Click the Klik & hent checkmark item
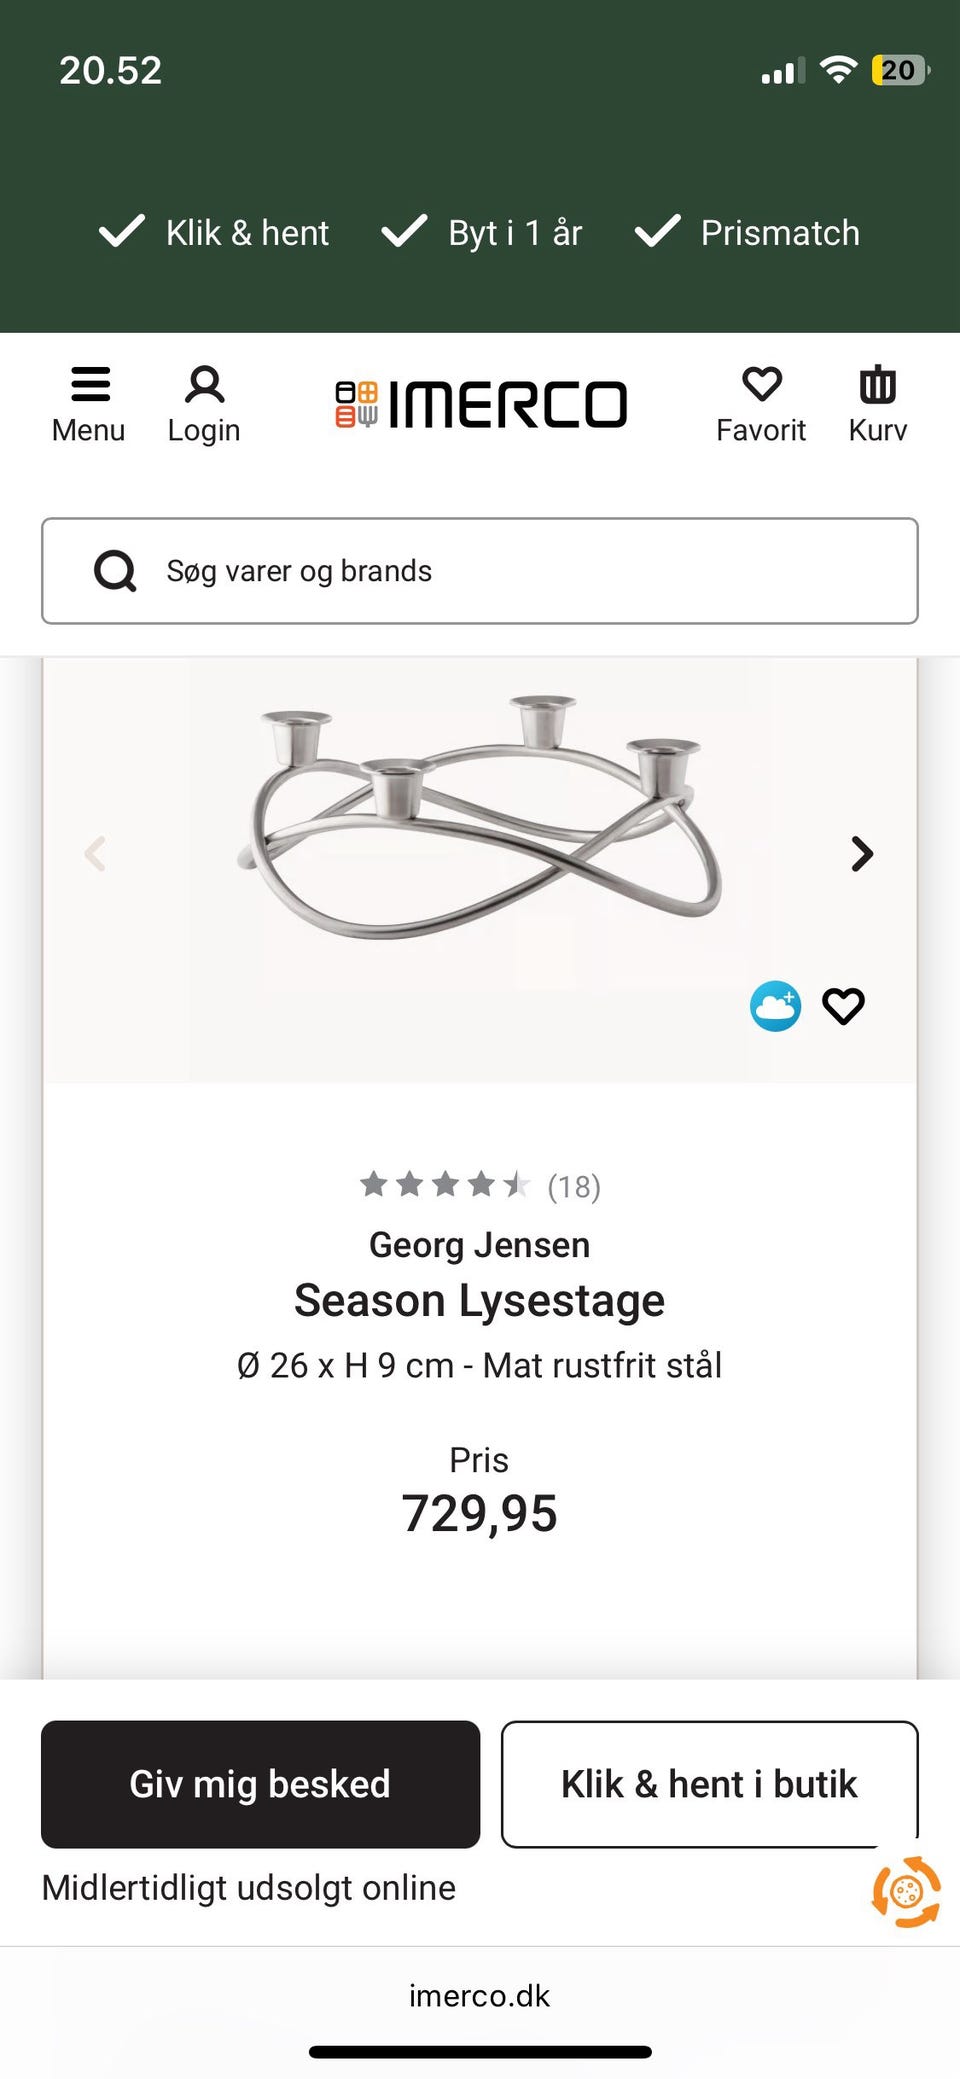Image resolution: width=960 pixels, height=2079 pixels. [x=214, y=233]
